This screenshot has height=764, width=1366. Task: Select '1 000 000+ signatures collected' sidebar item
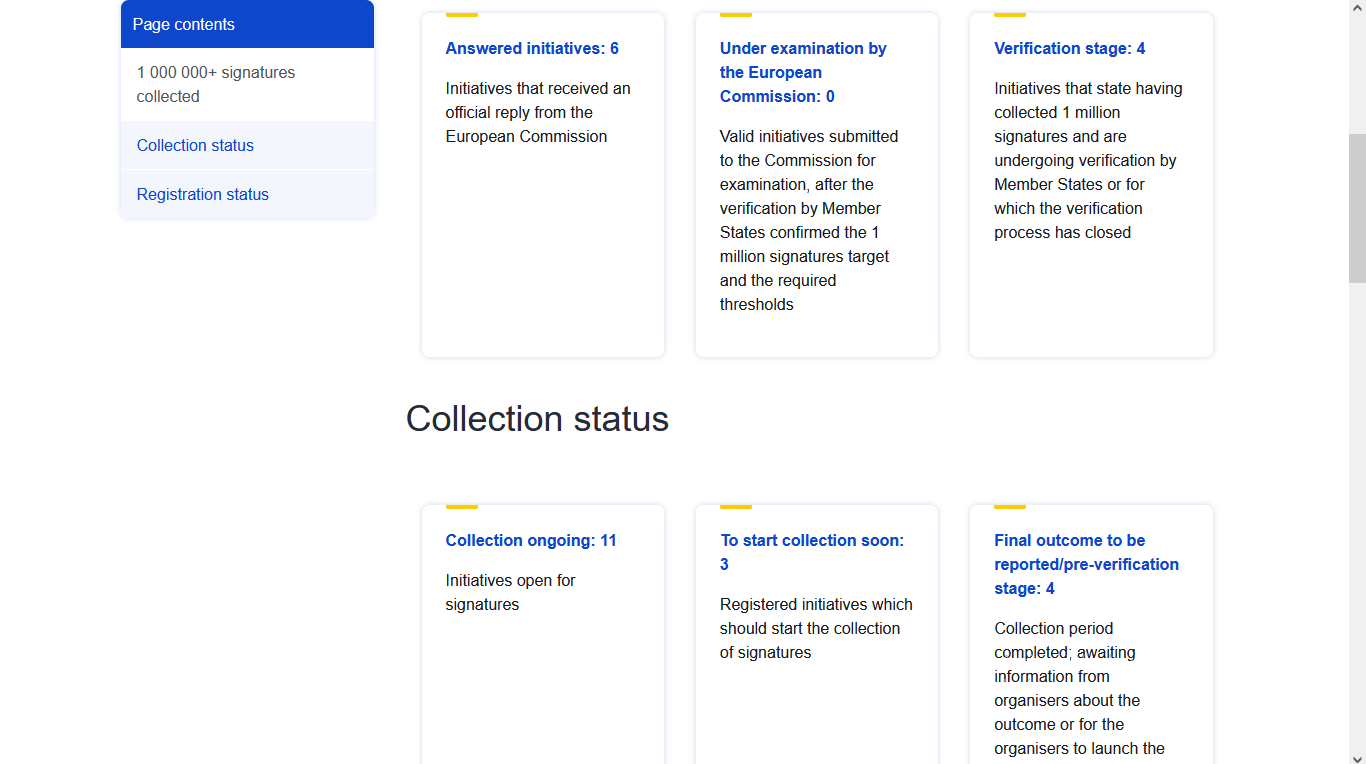click(x=216, y=84)
